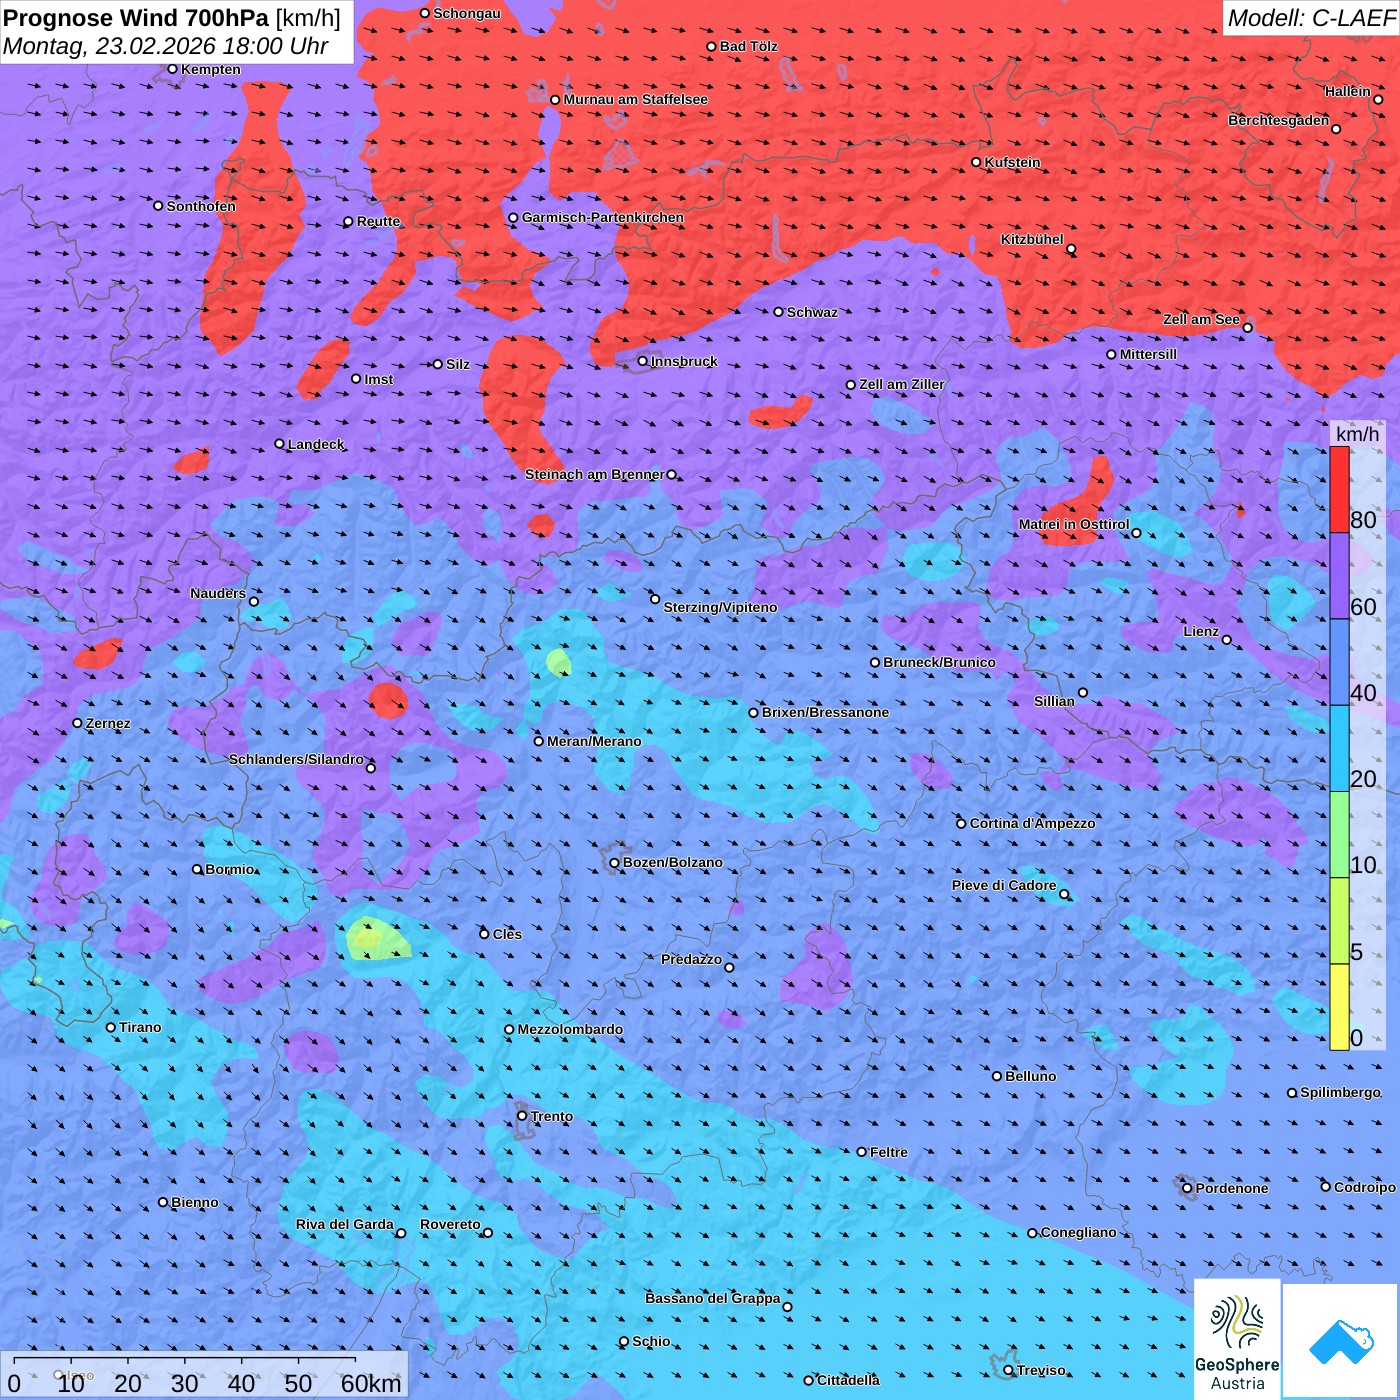Select the cyan 20 km/h legend swatch
The width and height of the screenshot is (1400, 1400).
pos(1339,748)
